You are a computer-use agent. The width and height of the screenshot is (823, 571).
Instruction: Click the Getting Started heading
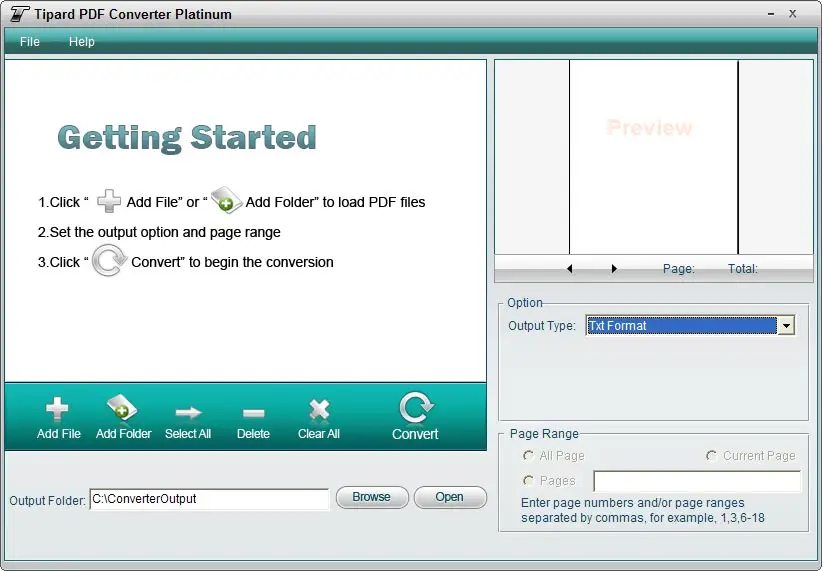(x=187, y=138)
